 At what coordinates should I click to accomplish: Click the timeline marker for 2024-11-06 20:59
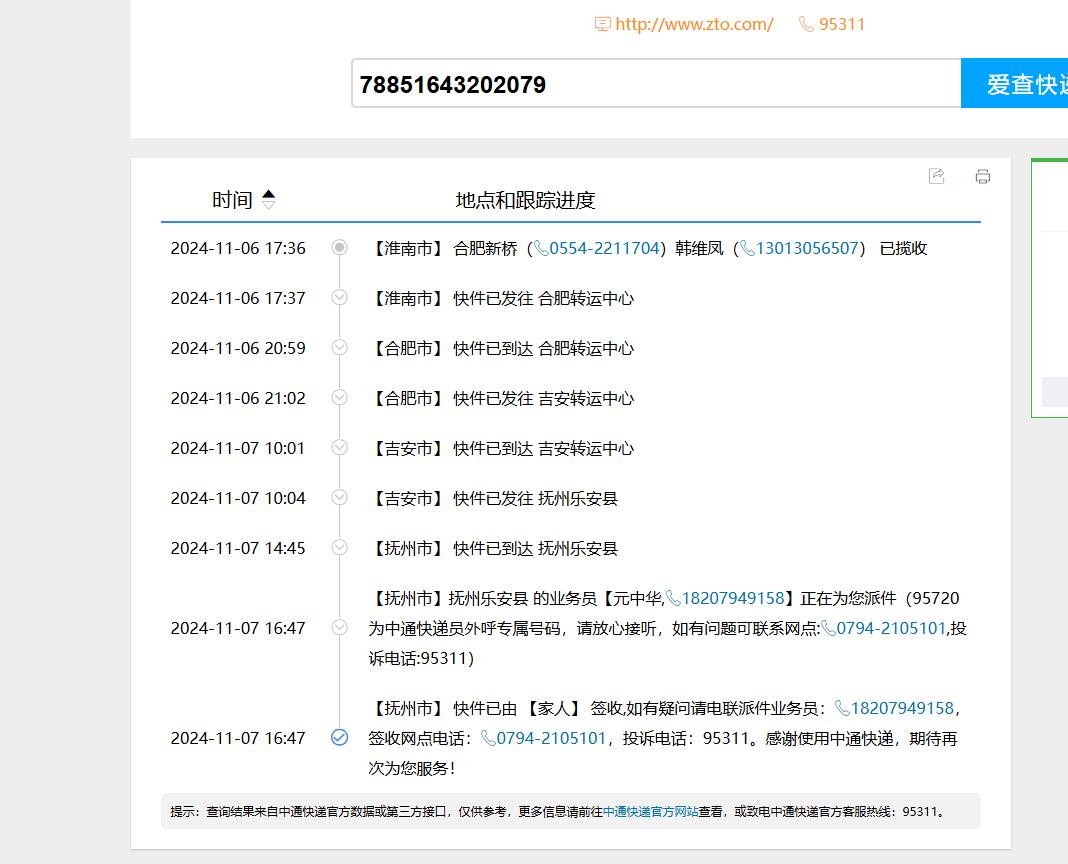(x=339, y=348)
